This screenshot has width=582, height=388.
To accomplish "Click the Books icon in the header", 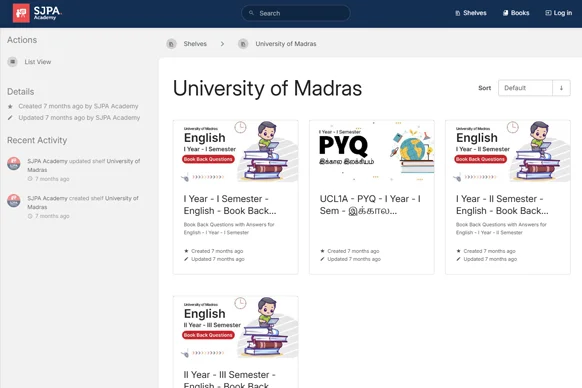I will click(505, 13).
